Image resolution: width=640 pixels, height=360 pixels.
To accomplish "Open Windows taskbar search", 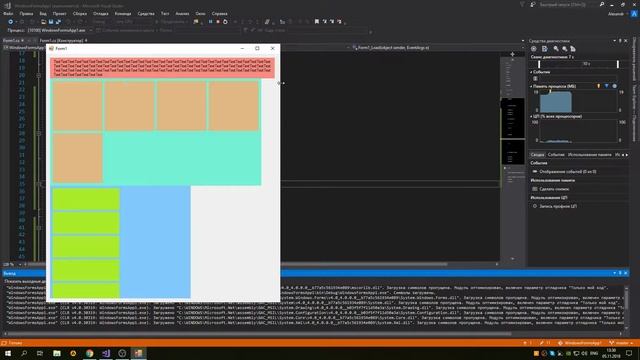I will point(24,353).
